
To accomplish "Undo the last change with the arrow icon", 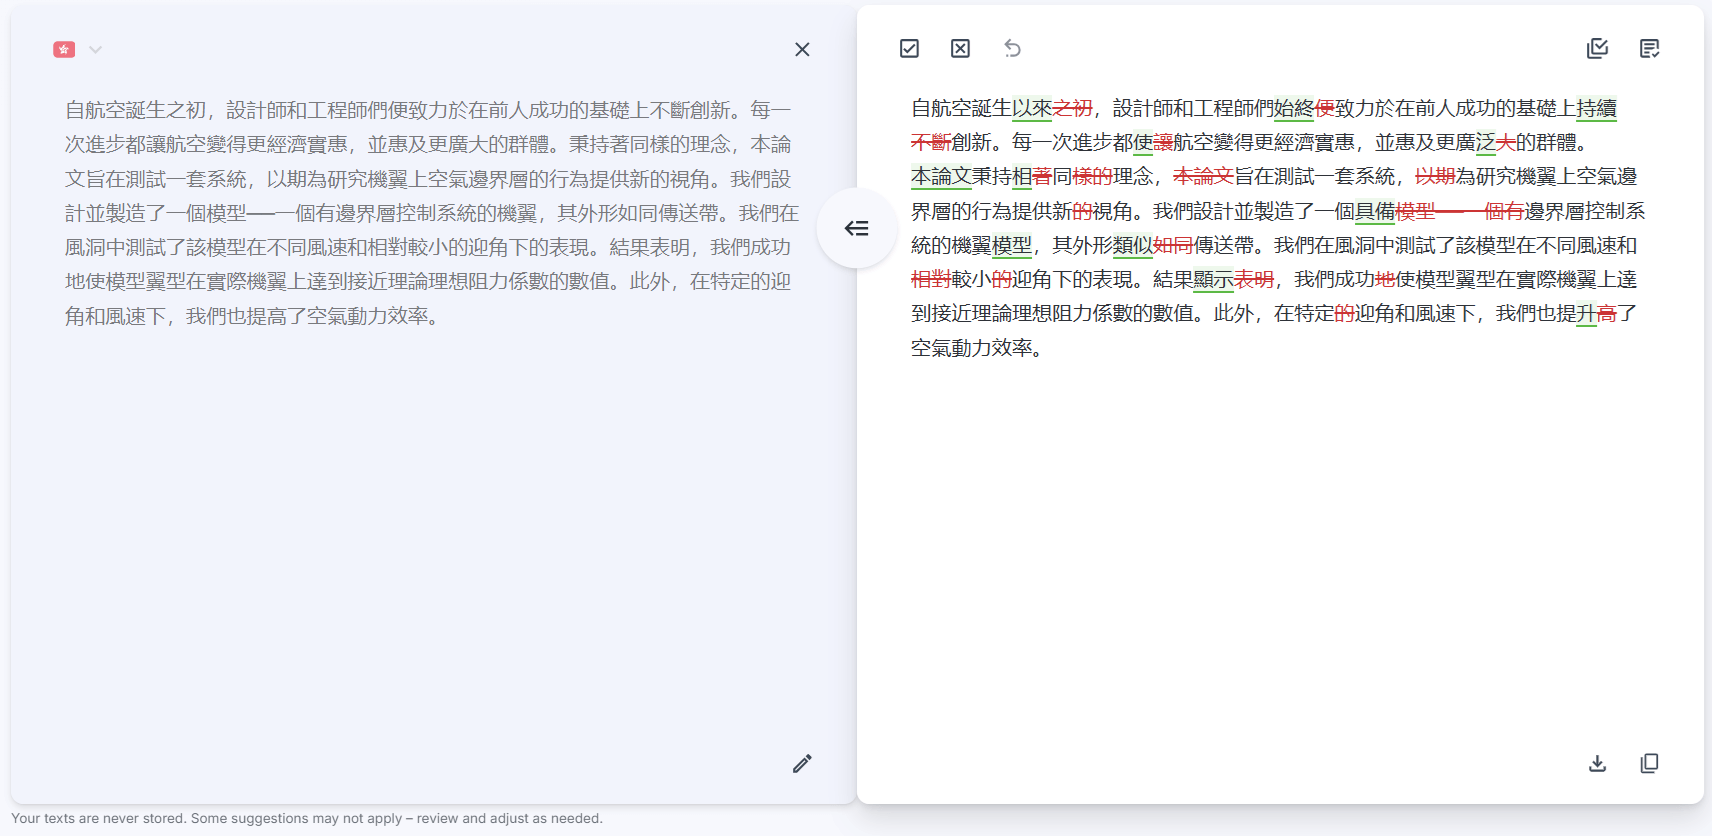I will tap(1012, 48).
